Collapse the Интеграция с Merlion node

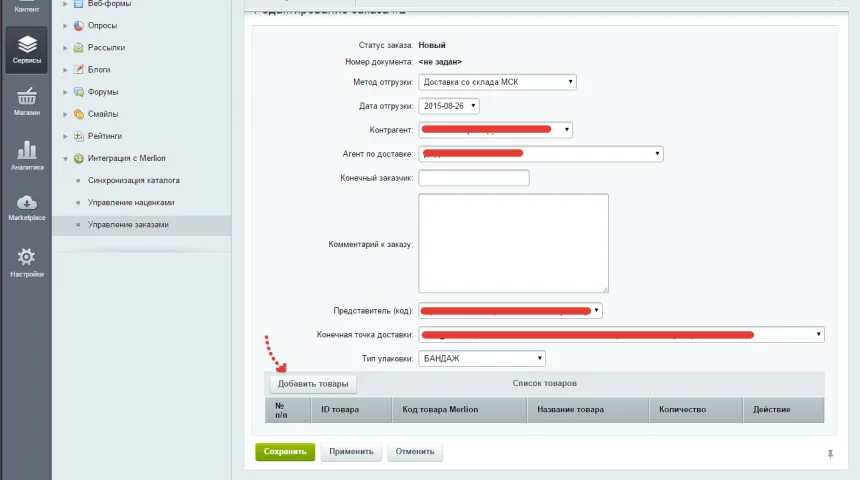(x=65, y=158)
